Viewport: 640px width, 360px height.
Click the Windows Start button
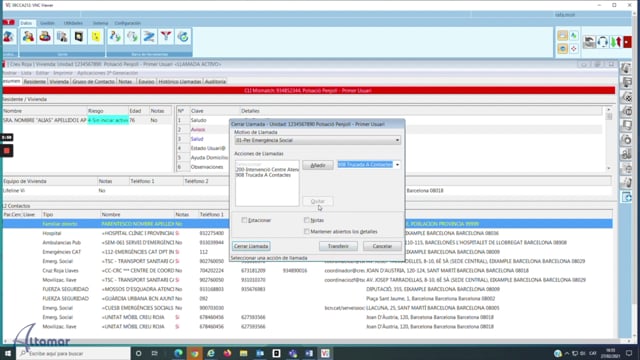click(x=7, y=353)
